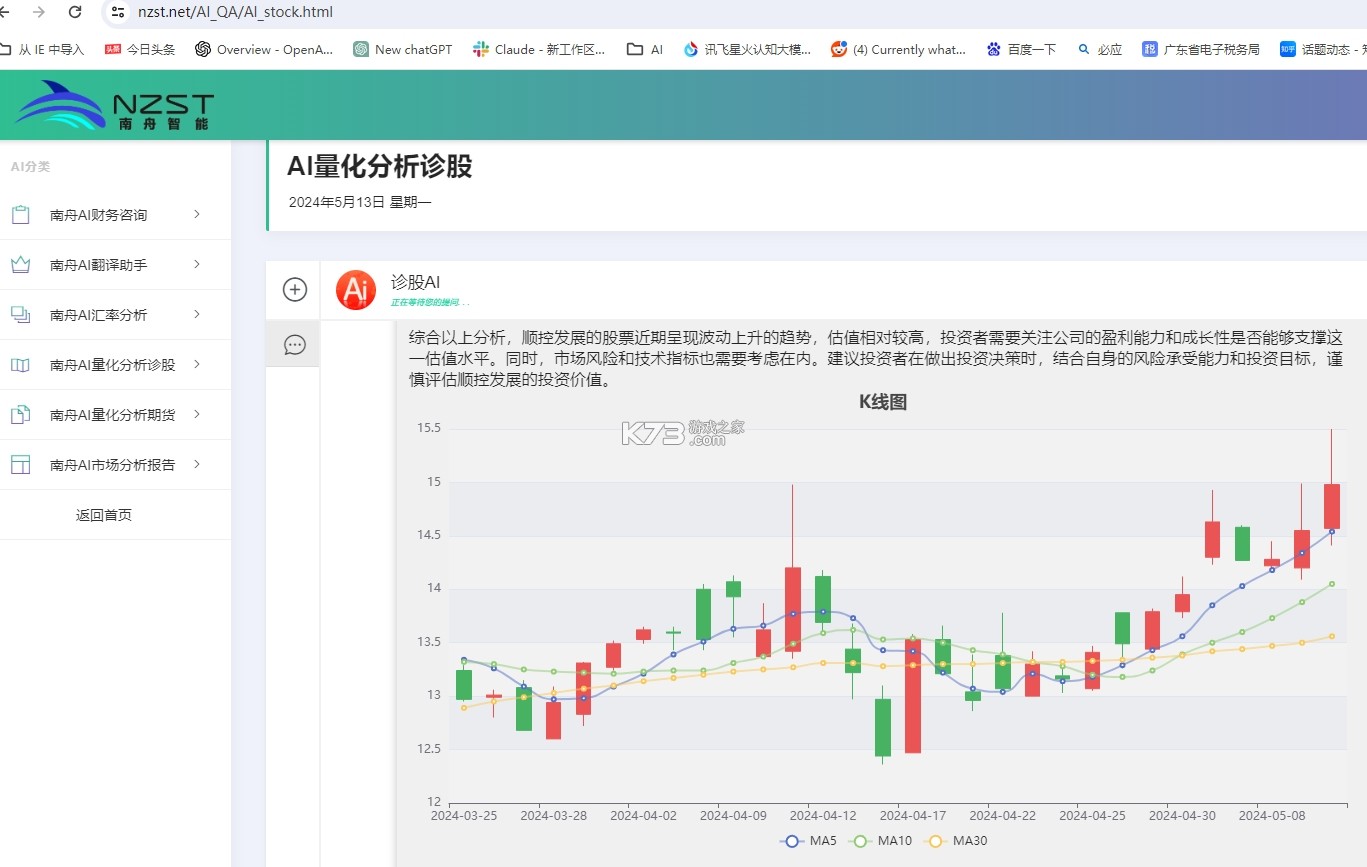
Task: Click the layout icon beside 南舟AI市场分析报告
Action: coord(20,465)
